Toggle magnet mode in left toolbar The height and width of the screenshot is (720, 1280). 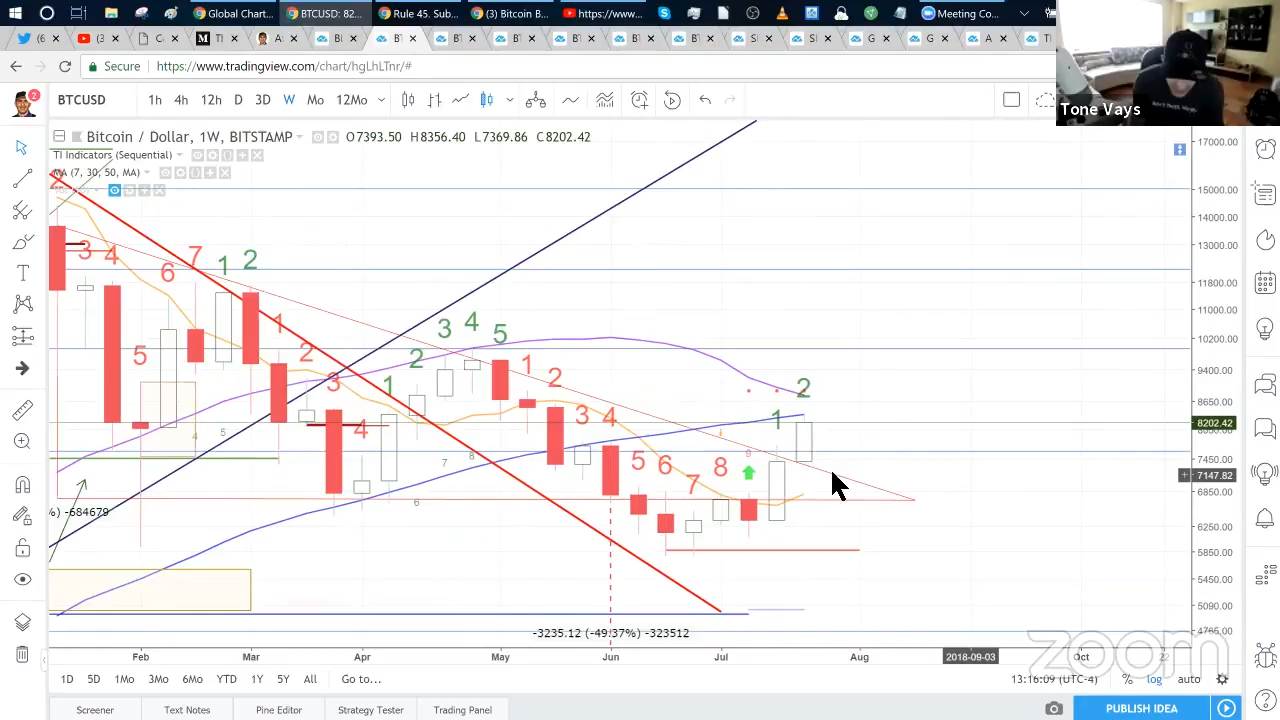click(x=22, y=485)
